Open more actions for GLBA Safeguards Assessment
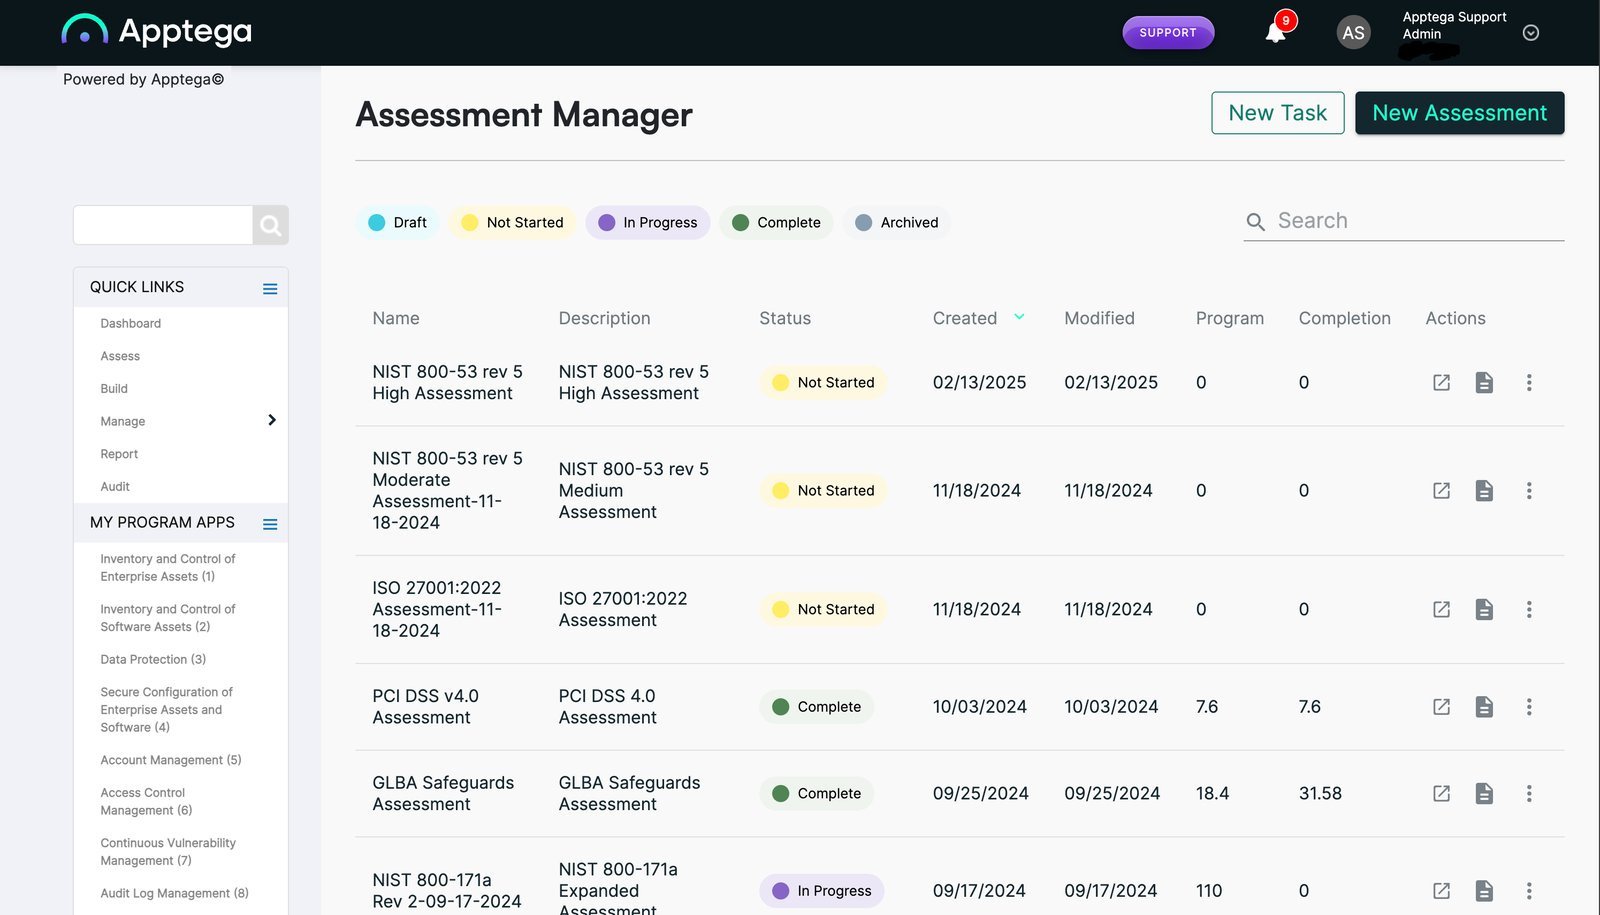The width and height of the screenshot is (1600, 915). pyautogui.click(x=1528, y=793)
